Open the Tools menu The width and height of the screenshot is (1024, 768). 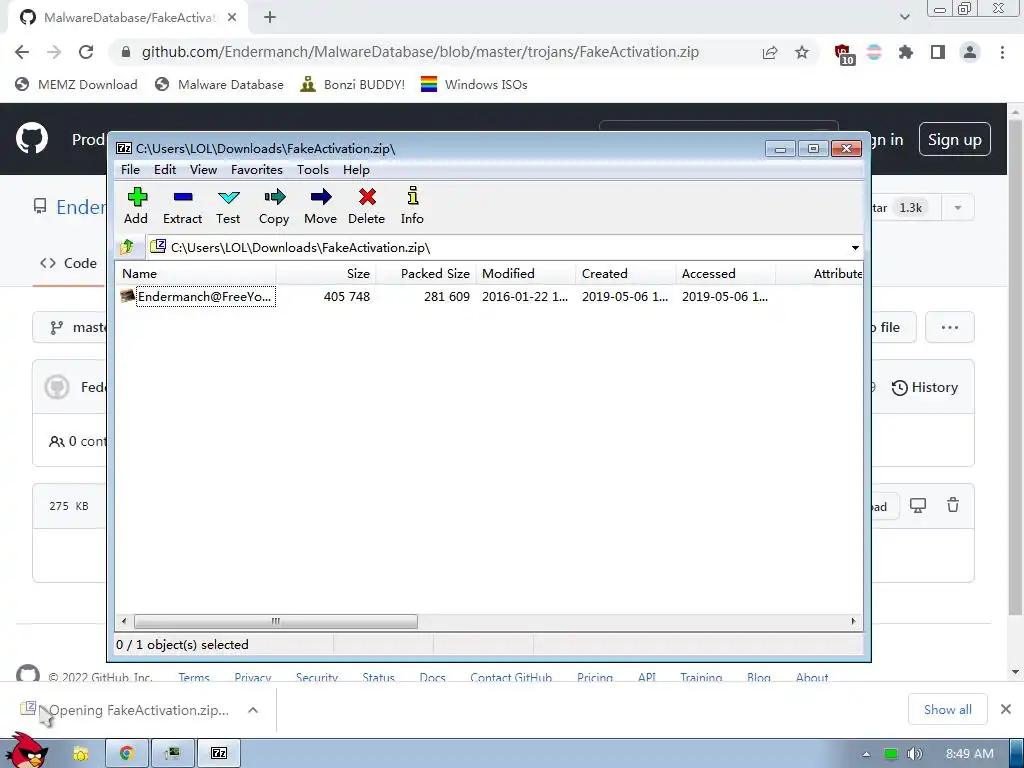coord(313,170)
